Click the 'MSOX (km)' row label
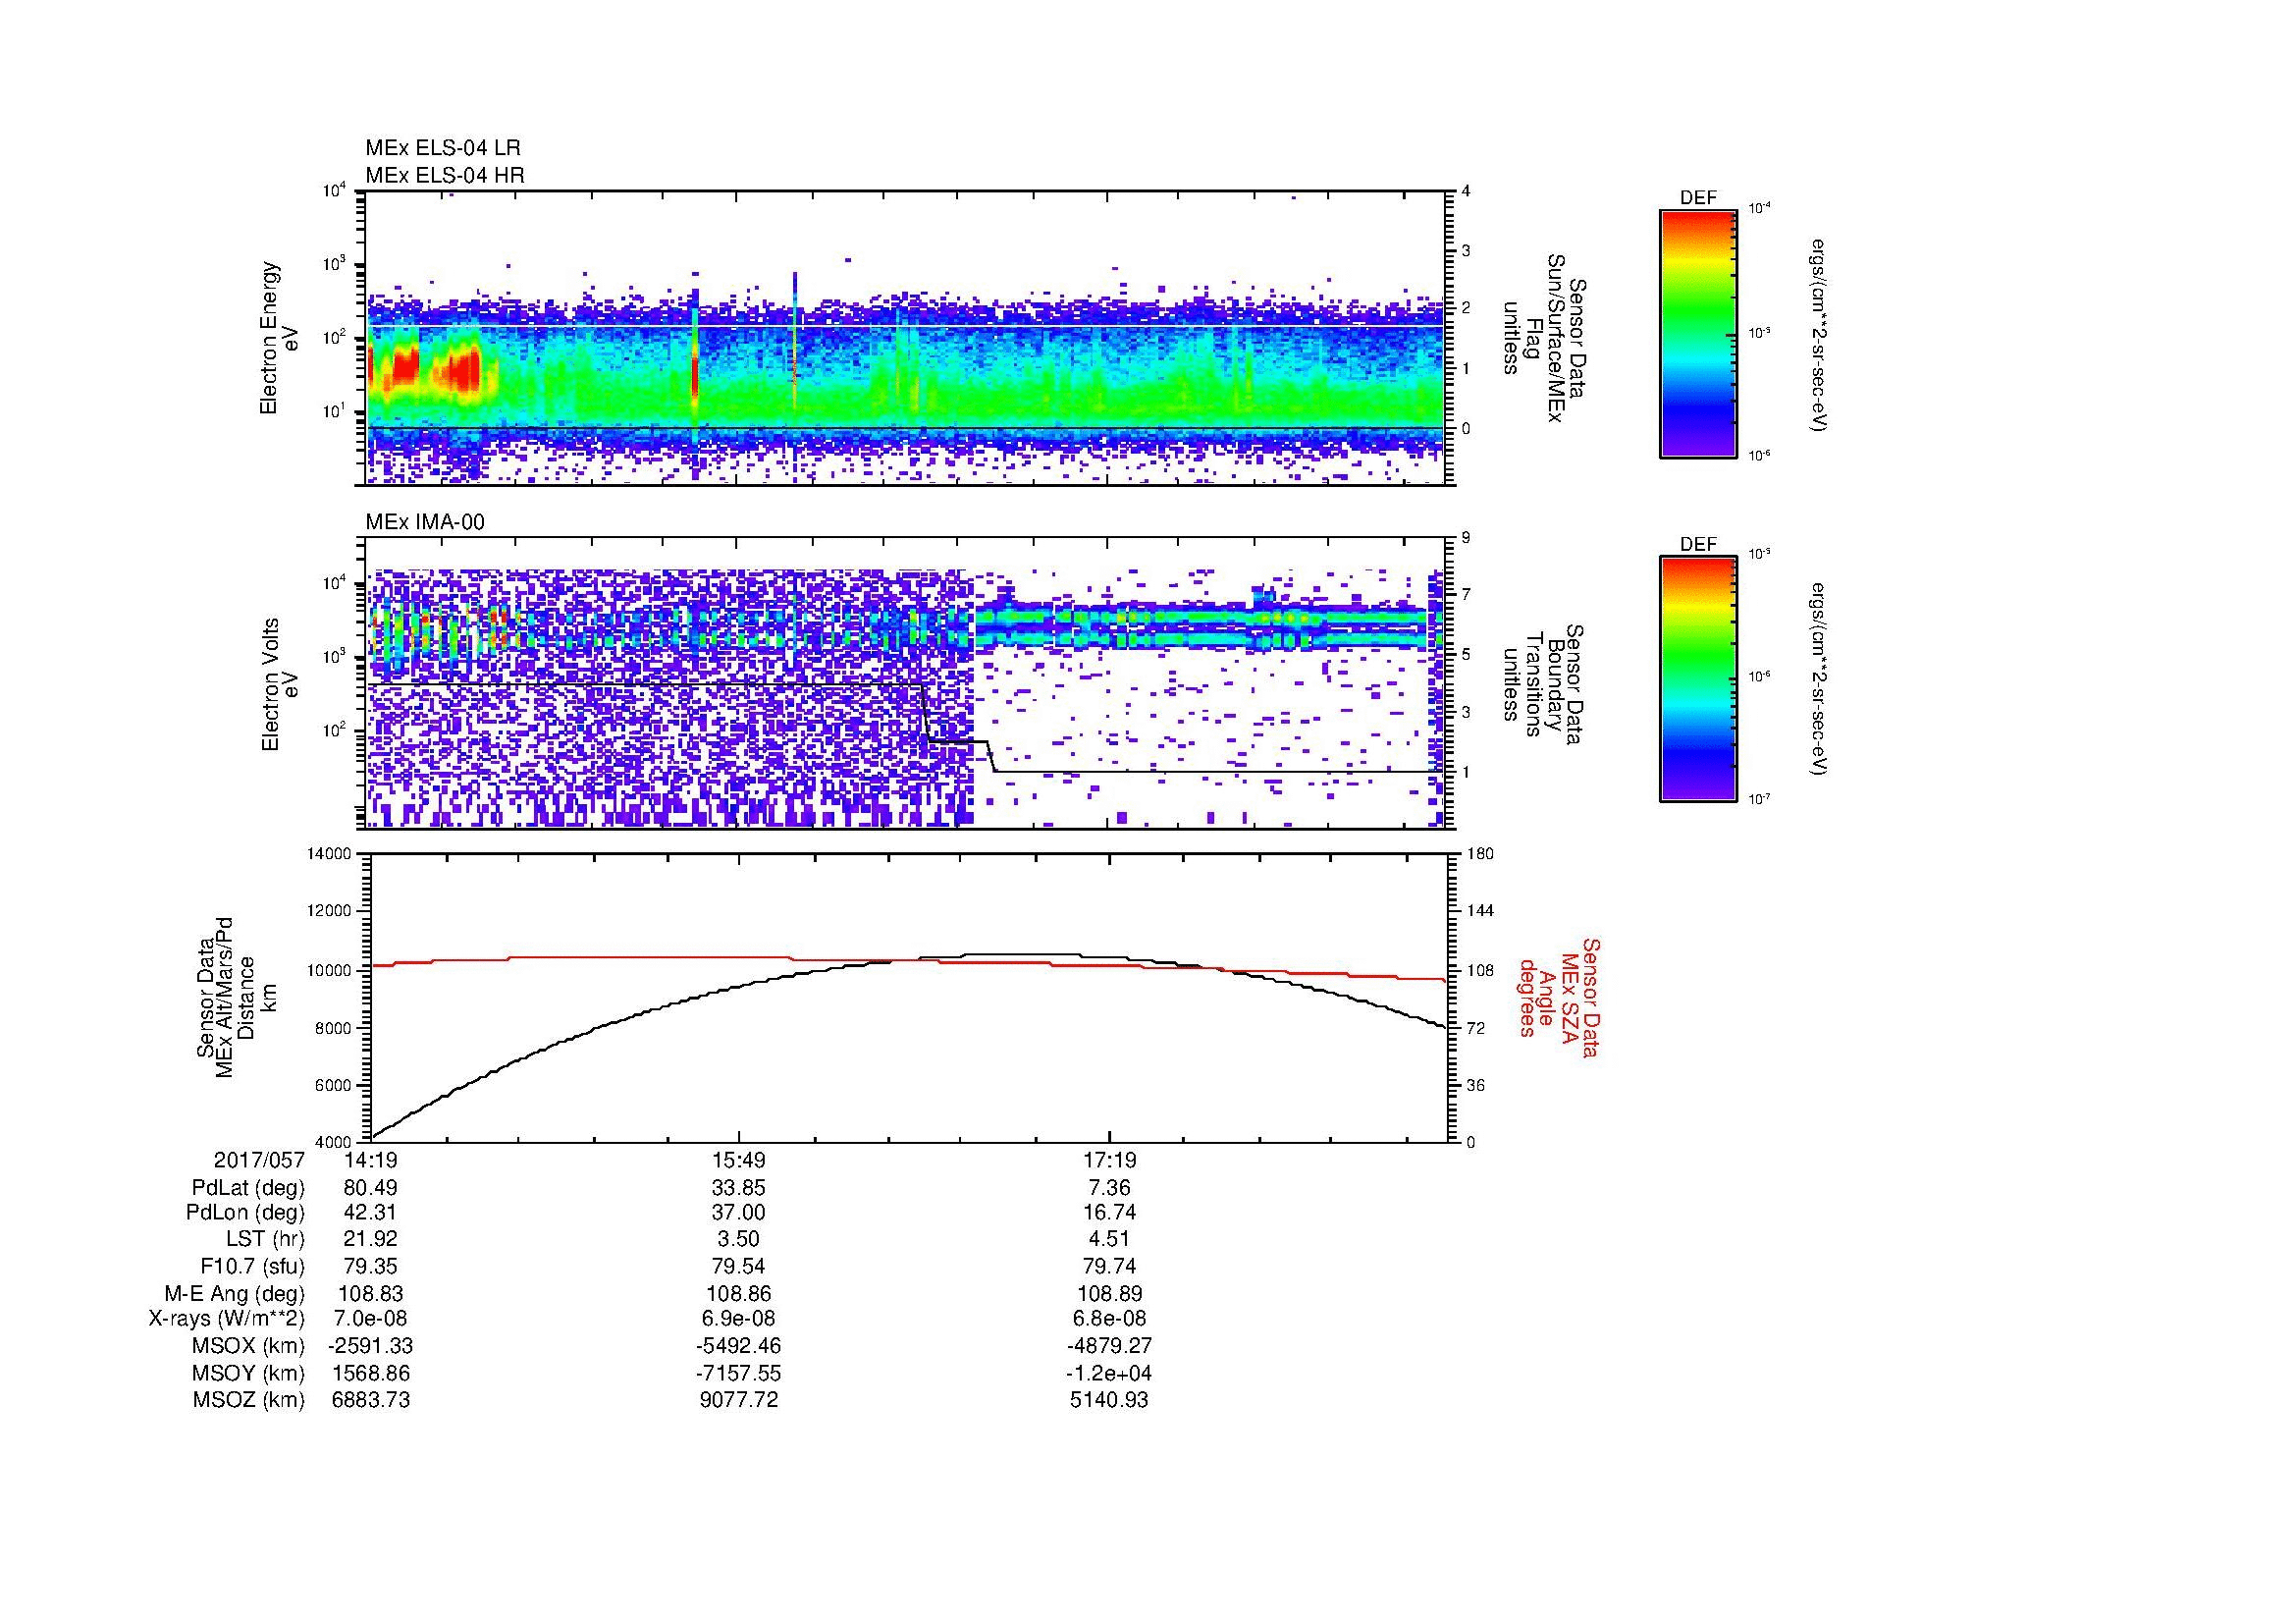2296x1623 pixels. [248, 1346]
